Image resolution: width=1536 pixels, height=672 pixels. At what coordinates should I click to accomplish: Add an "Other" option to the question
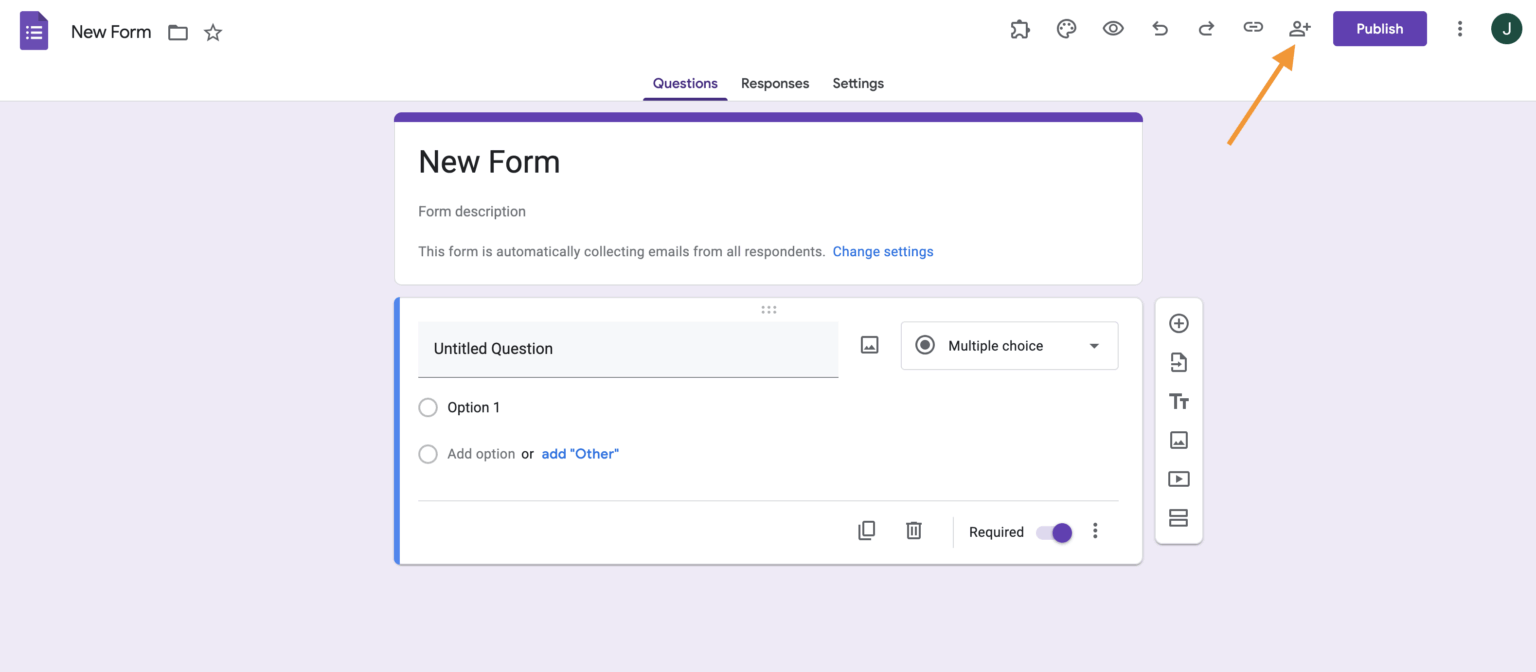coord(580,453)
